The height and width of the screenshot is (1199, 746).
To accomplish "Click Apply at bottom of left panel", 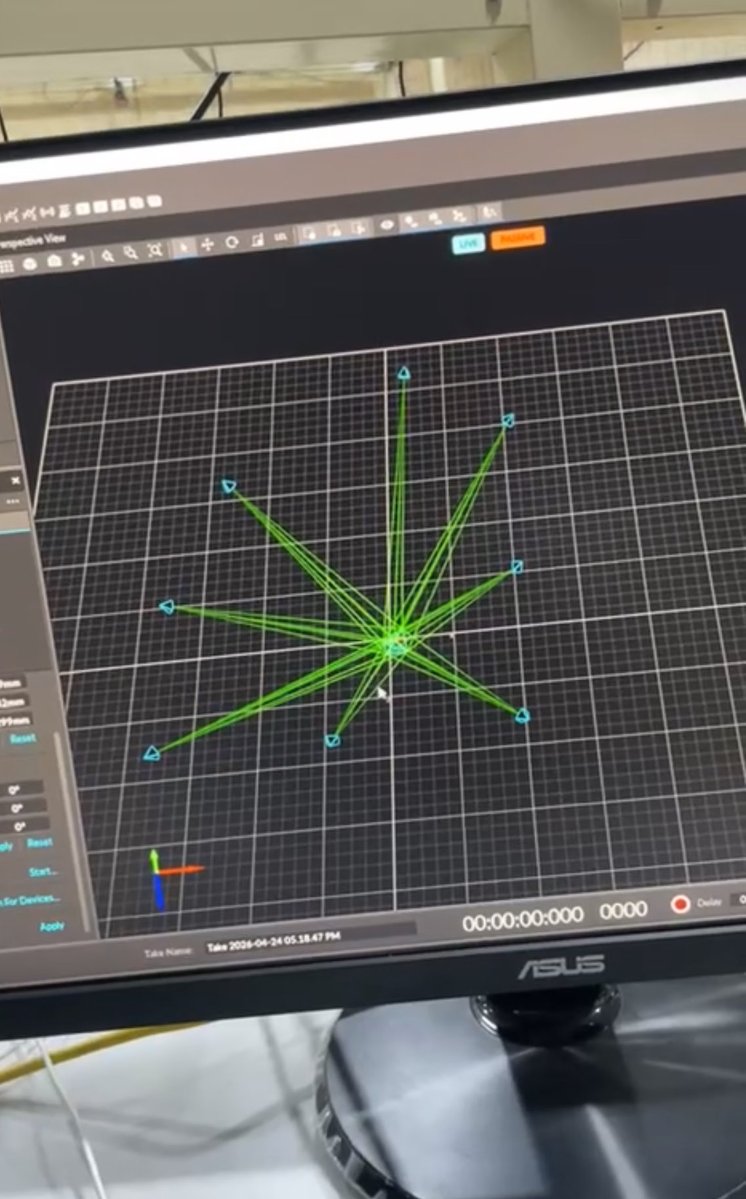I will click(x=52, y=926).
